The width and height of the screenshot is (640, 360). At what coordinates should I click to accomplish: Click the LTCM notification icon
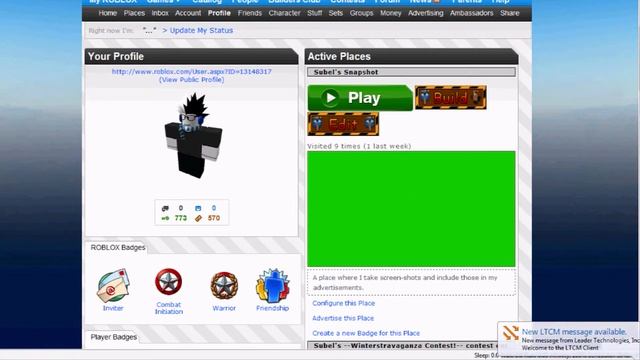tap(510, 333)
